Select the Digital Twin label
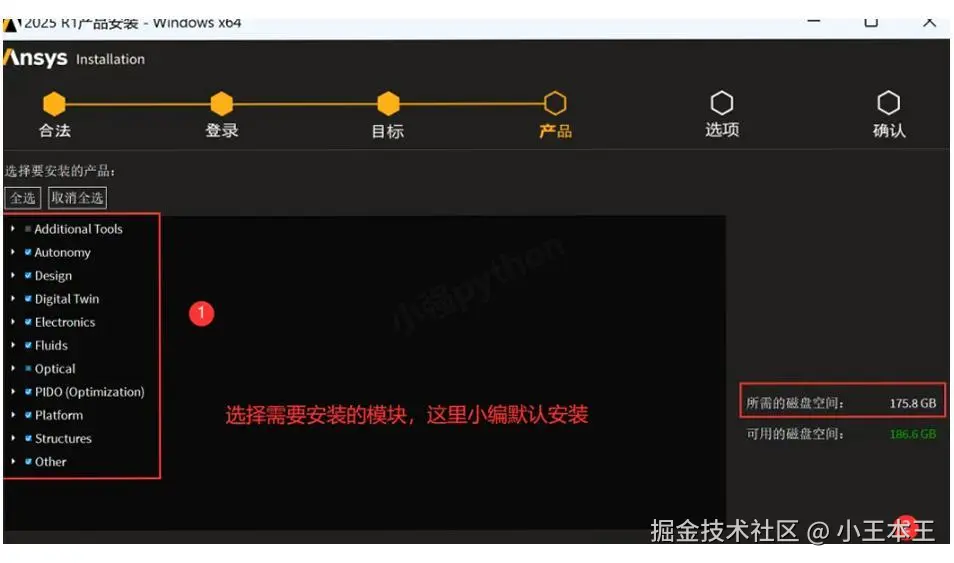The height and width of the screenshot is (563, 954). coord(67,299)
